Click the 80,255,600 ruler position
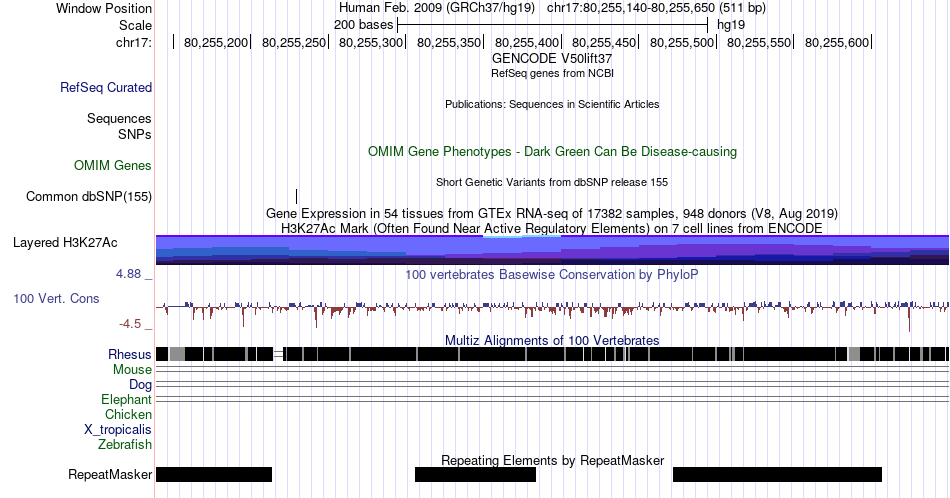The width and height of the screenshot is (950, 498). click(837, 42)
